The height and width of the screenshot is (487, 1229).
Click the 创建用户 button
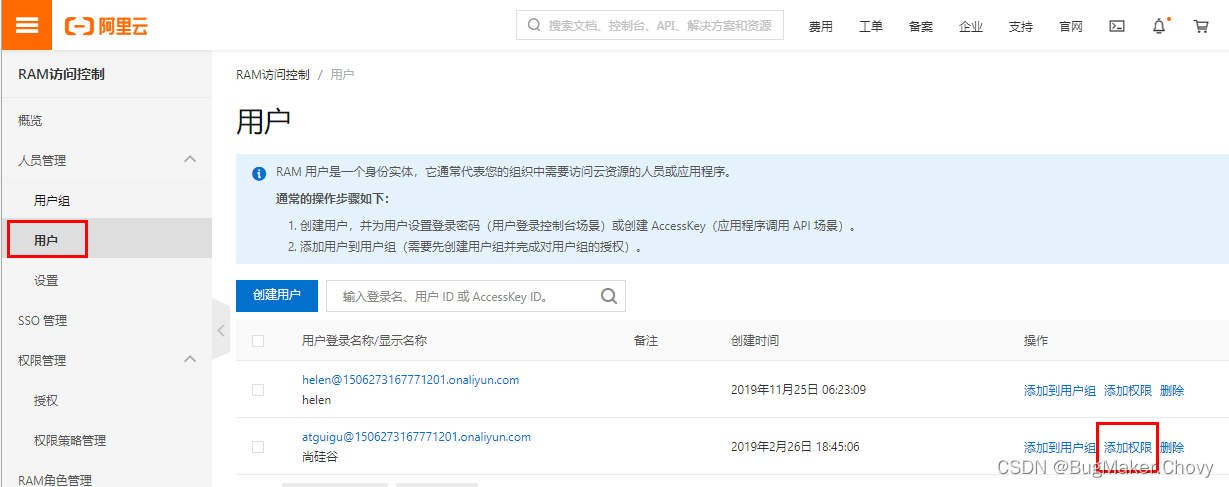click(277, 296)
